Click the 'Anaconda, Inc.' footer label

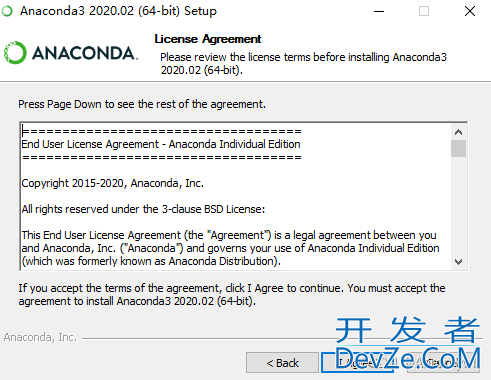tap(40, 337)
